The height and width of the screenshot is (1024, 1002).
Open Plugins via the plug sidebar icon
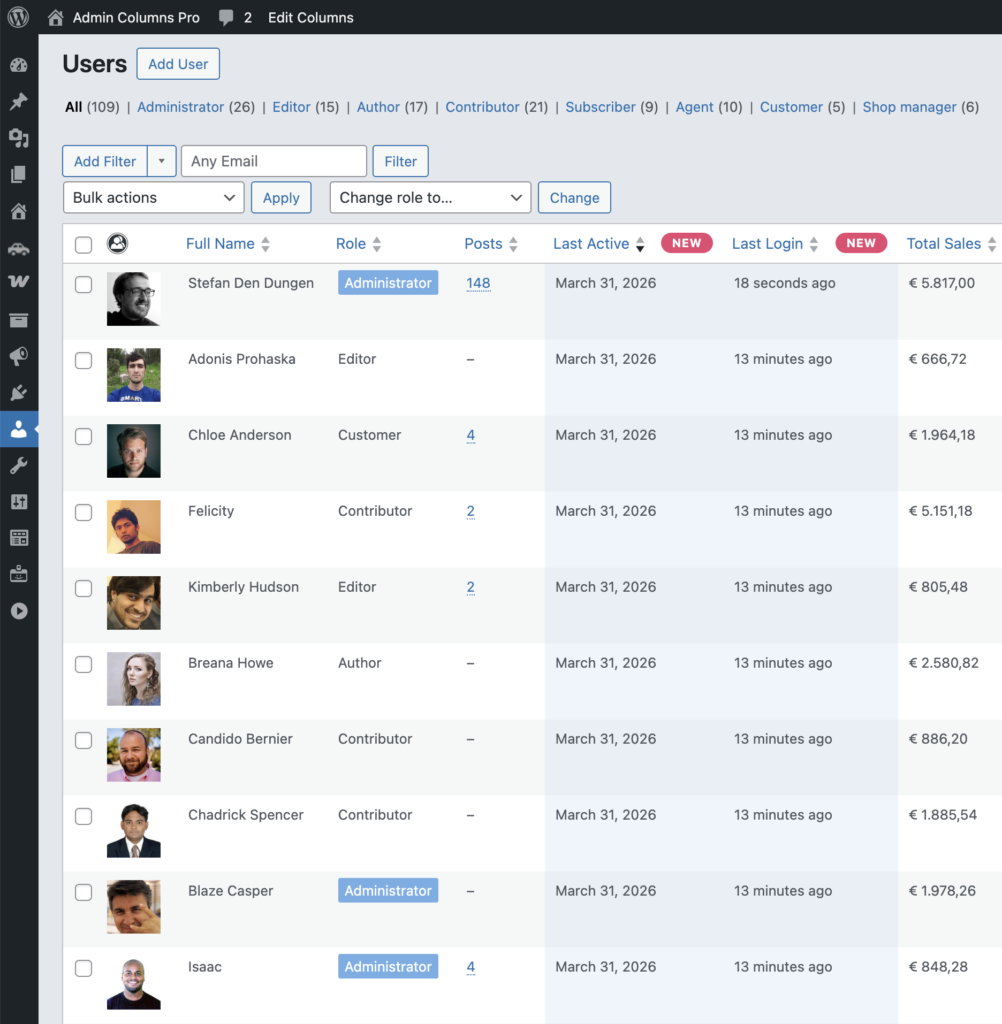pos(18,393)
